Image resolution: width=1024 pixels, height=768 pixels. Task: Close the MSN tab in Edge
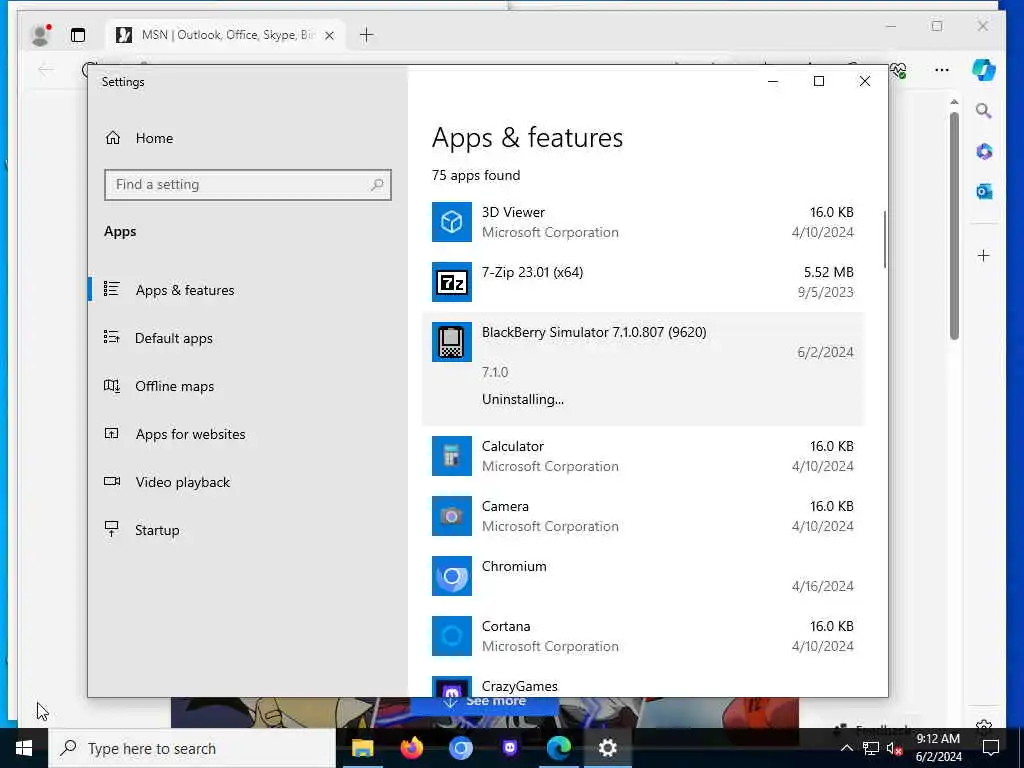pos(330,35)
